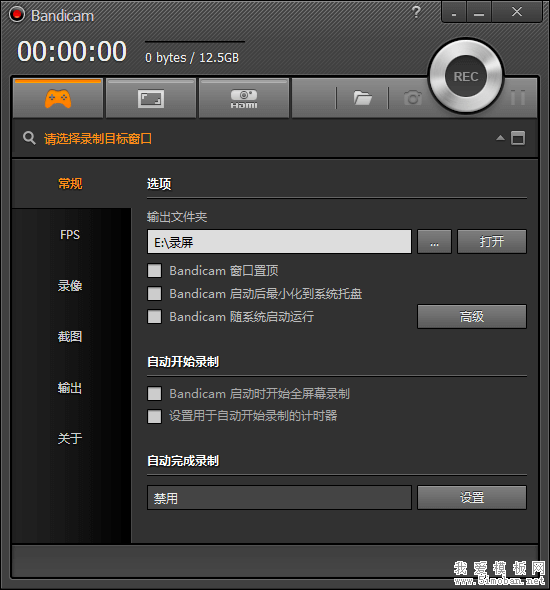Collapse panel with up arrow
This screenshot has width=550, height=590.
500,138
